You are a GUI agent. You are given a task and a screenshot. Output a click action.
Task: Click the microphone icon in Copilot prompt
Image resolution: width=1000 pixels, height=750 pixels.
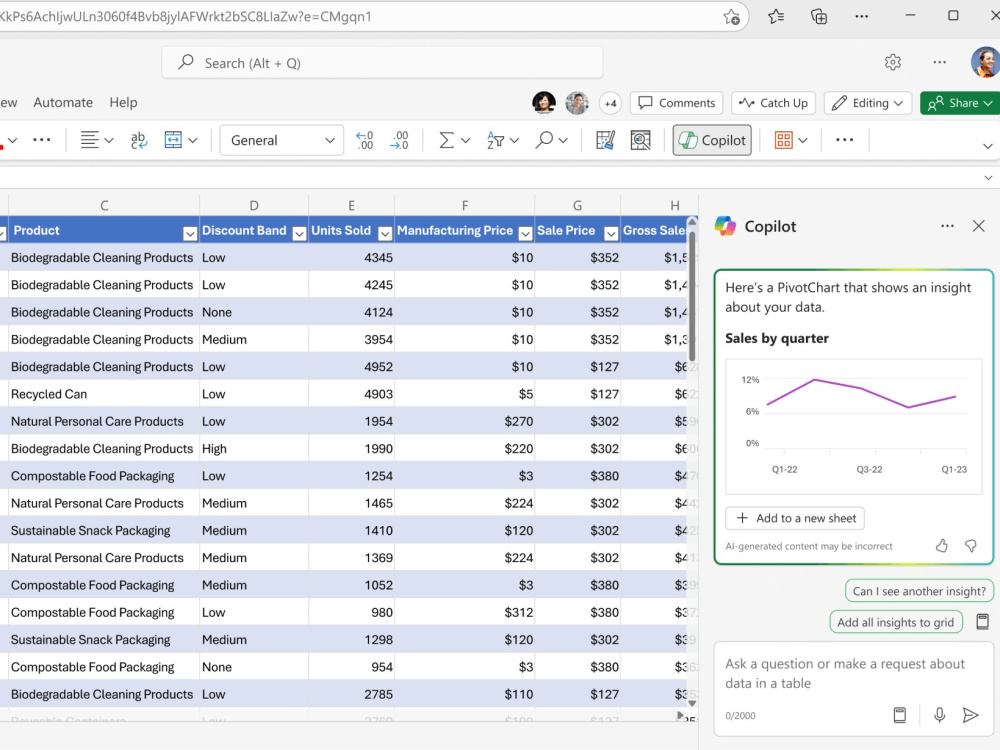coord(939,715)
